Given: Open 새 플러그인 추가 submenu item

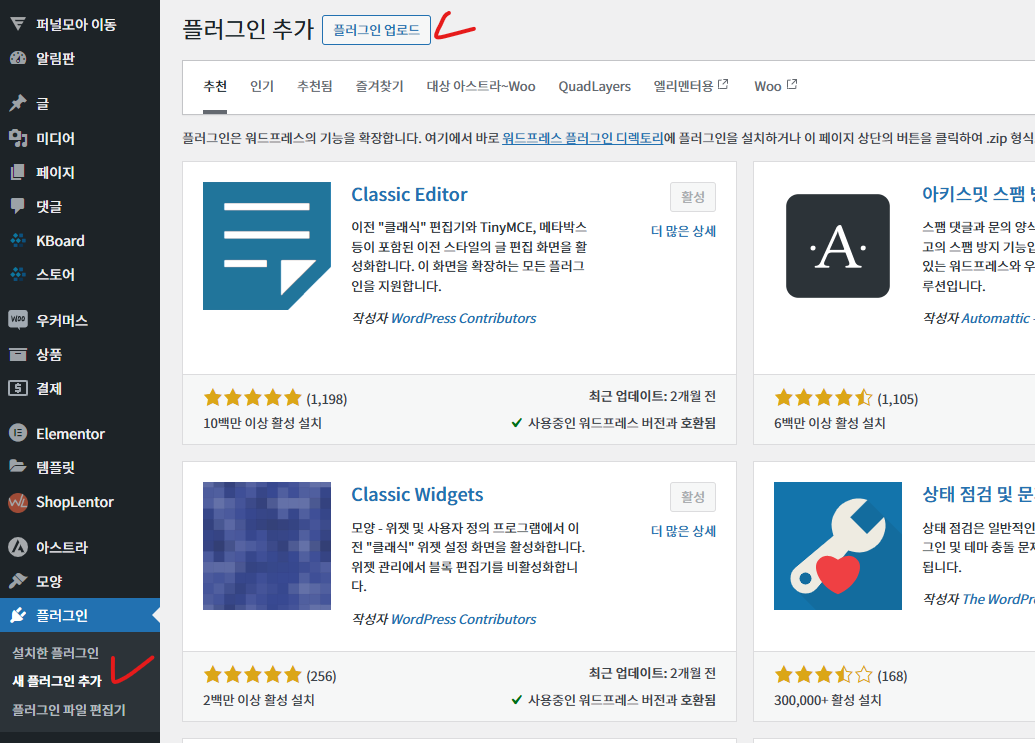Looking at the screenshot, I should point(57,681).
